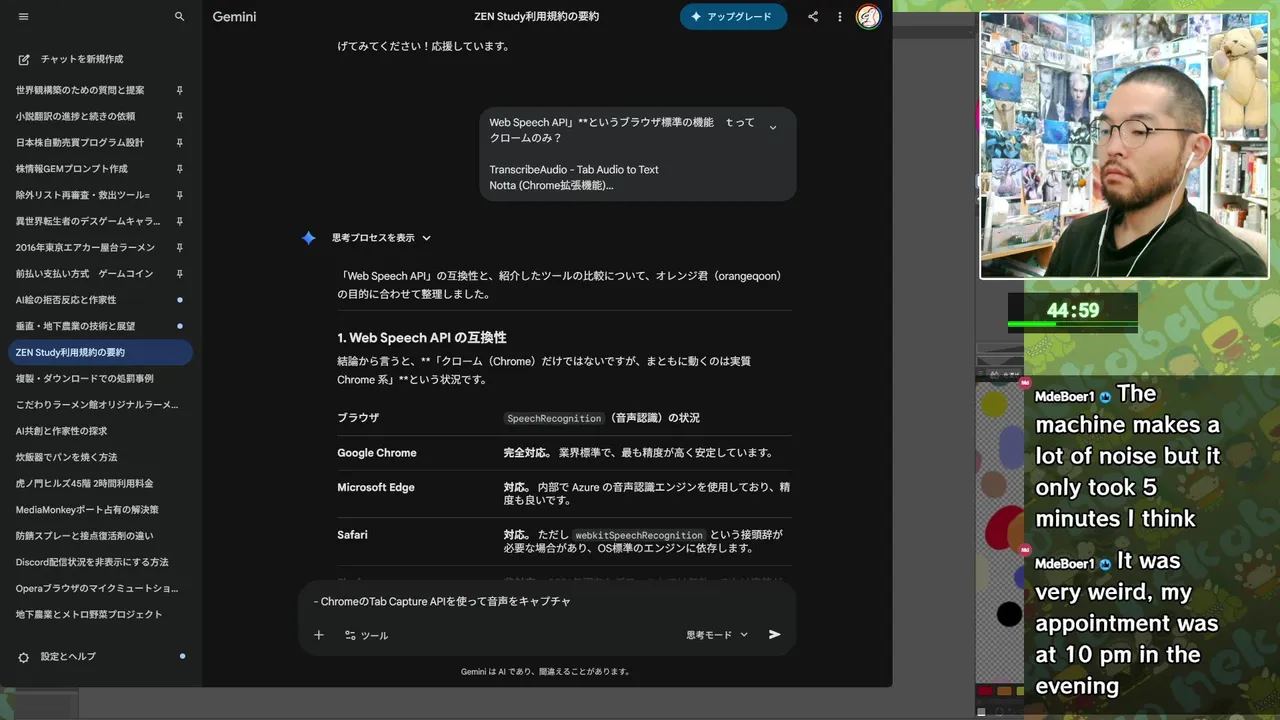Click the plus icon to add files
This screenshot has width=1280, height=720.
[x=319, y=635]
